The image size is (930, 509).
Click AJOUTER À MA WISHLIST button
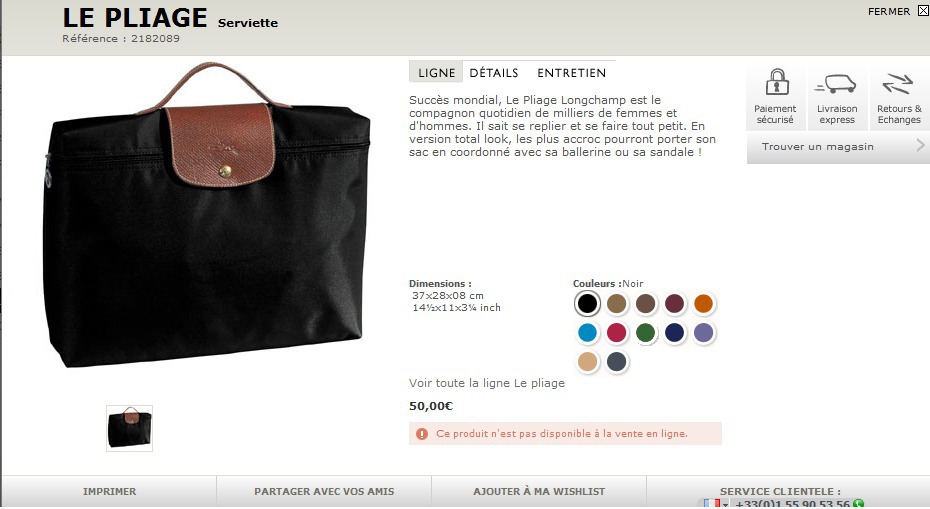click(x=539, y=491)
